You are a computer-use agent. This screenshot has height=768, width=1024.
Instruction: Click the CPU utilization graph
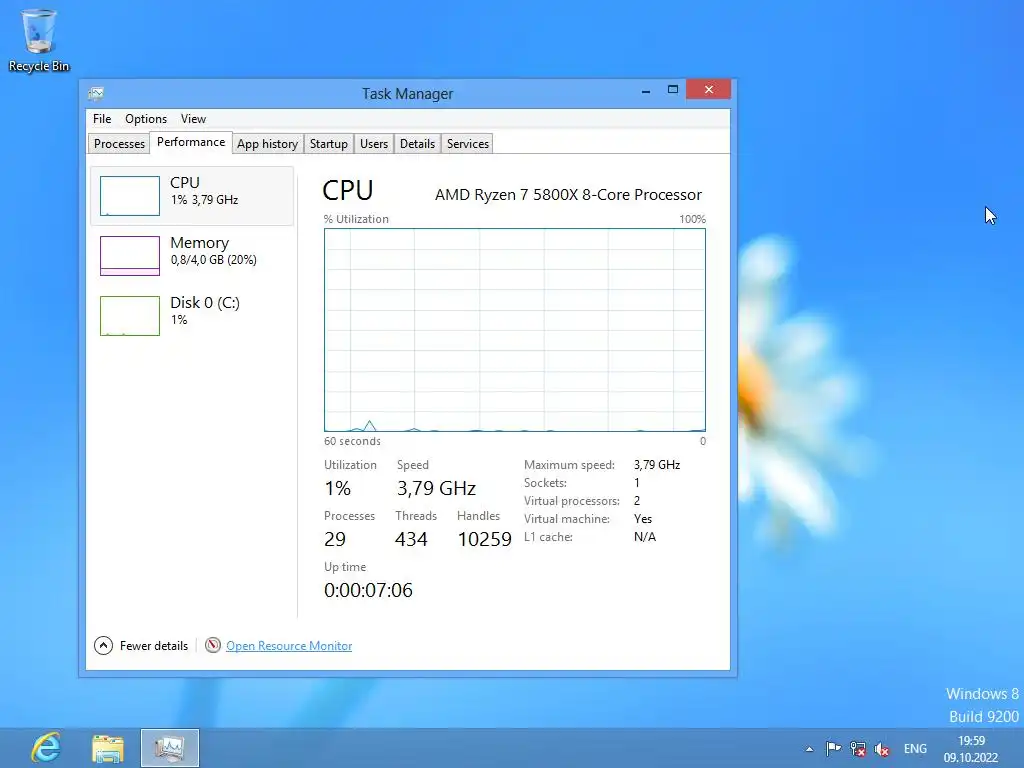click(x=515, y=330)
